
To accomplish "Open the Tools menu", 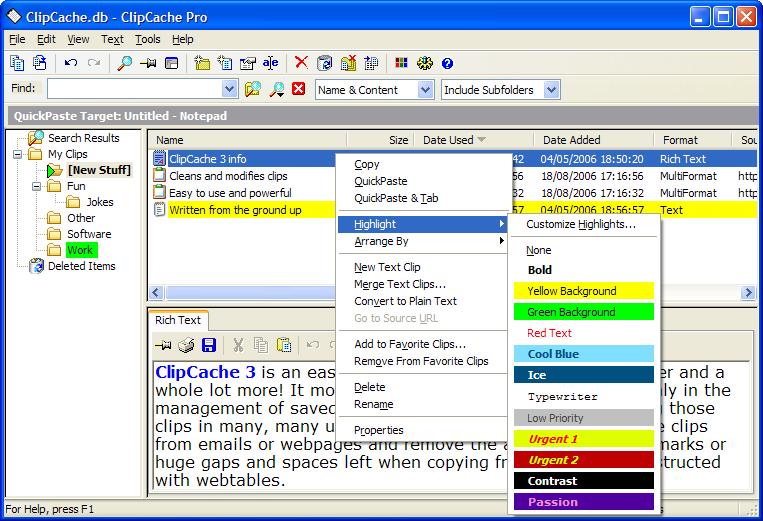I will coord(147,39).
